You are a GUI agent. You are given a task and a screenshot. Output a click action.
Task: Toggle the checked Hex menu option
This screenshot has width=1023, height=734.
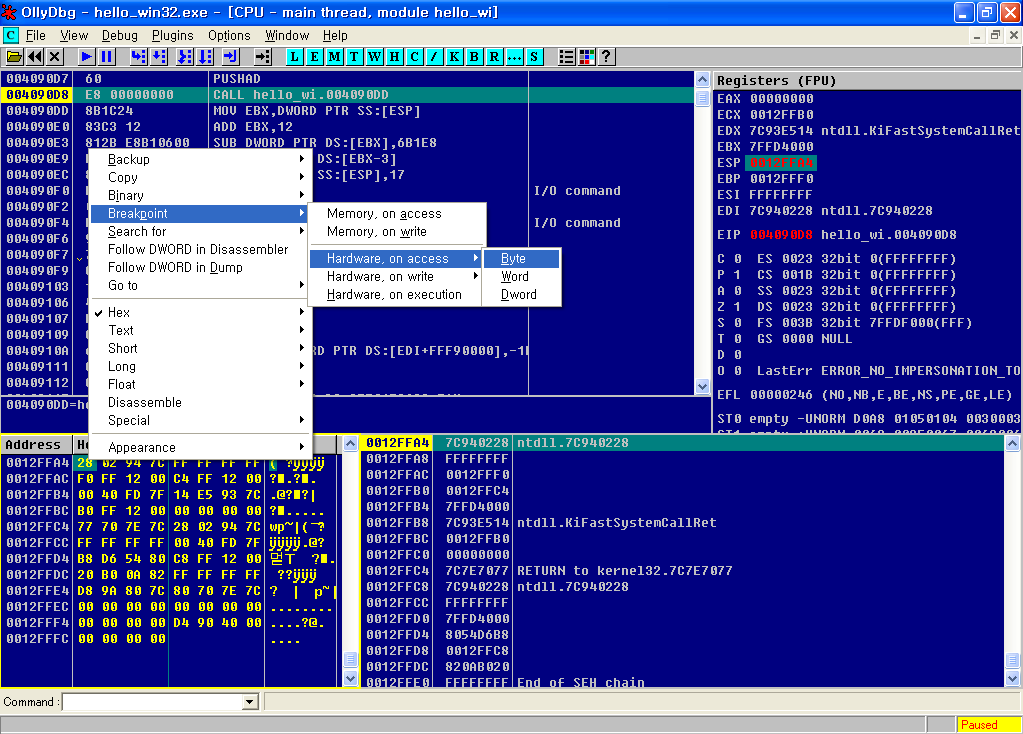(x=119, y=313)
